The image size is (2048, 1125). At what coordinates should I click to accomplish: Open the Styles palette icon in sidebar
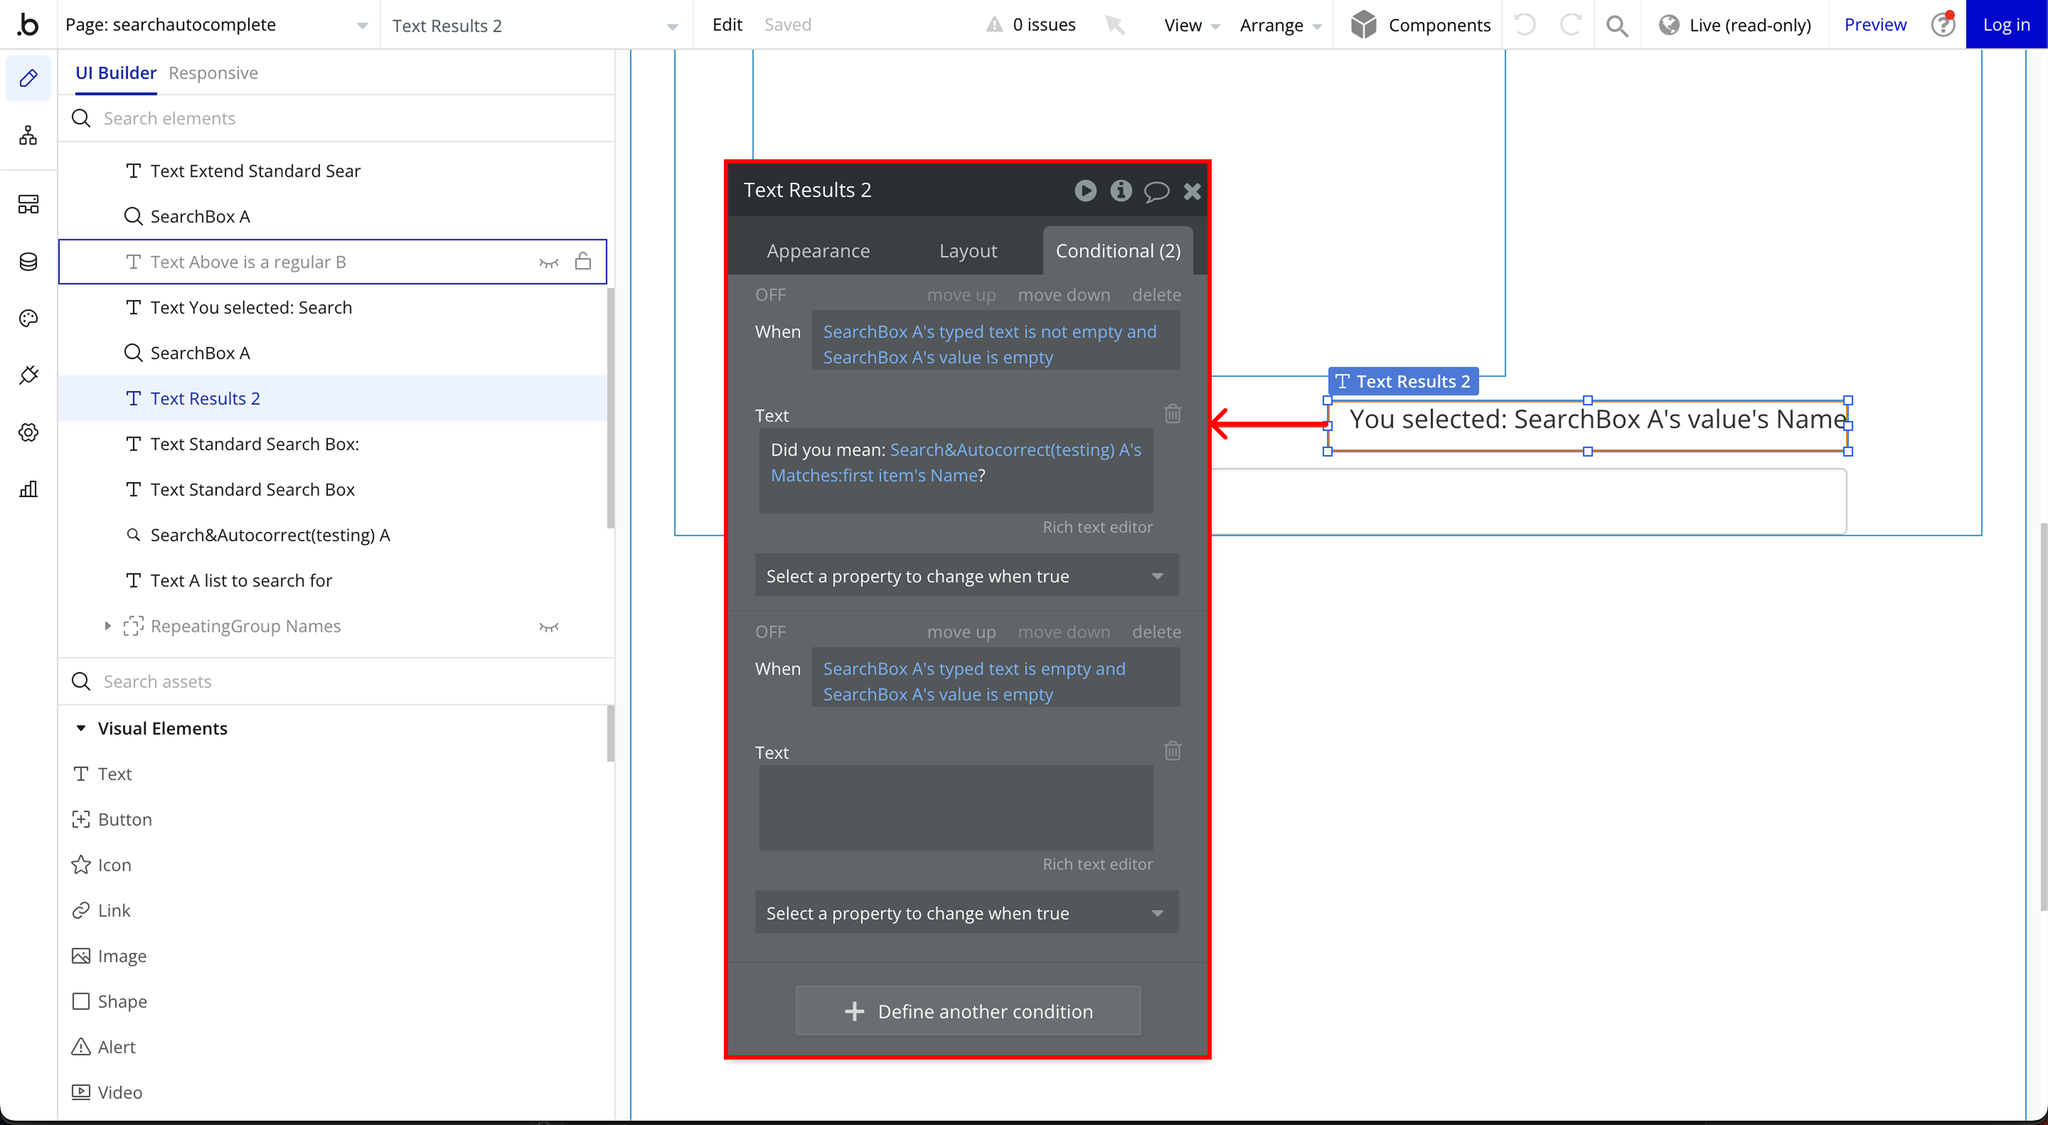28,318
